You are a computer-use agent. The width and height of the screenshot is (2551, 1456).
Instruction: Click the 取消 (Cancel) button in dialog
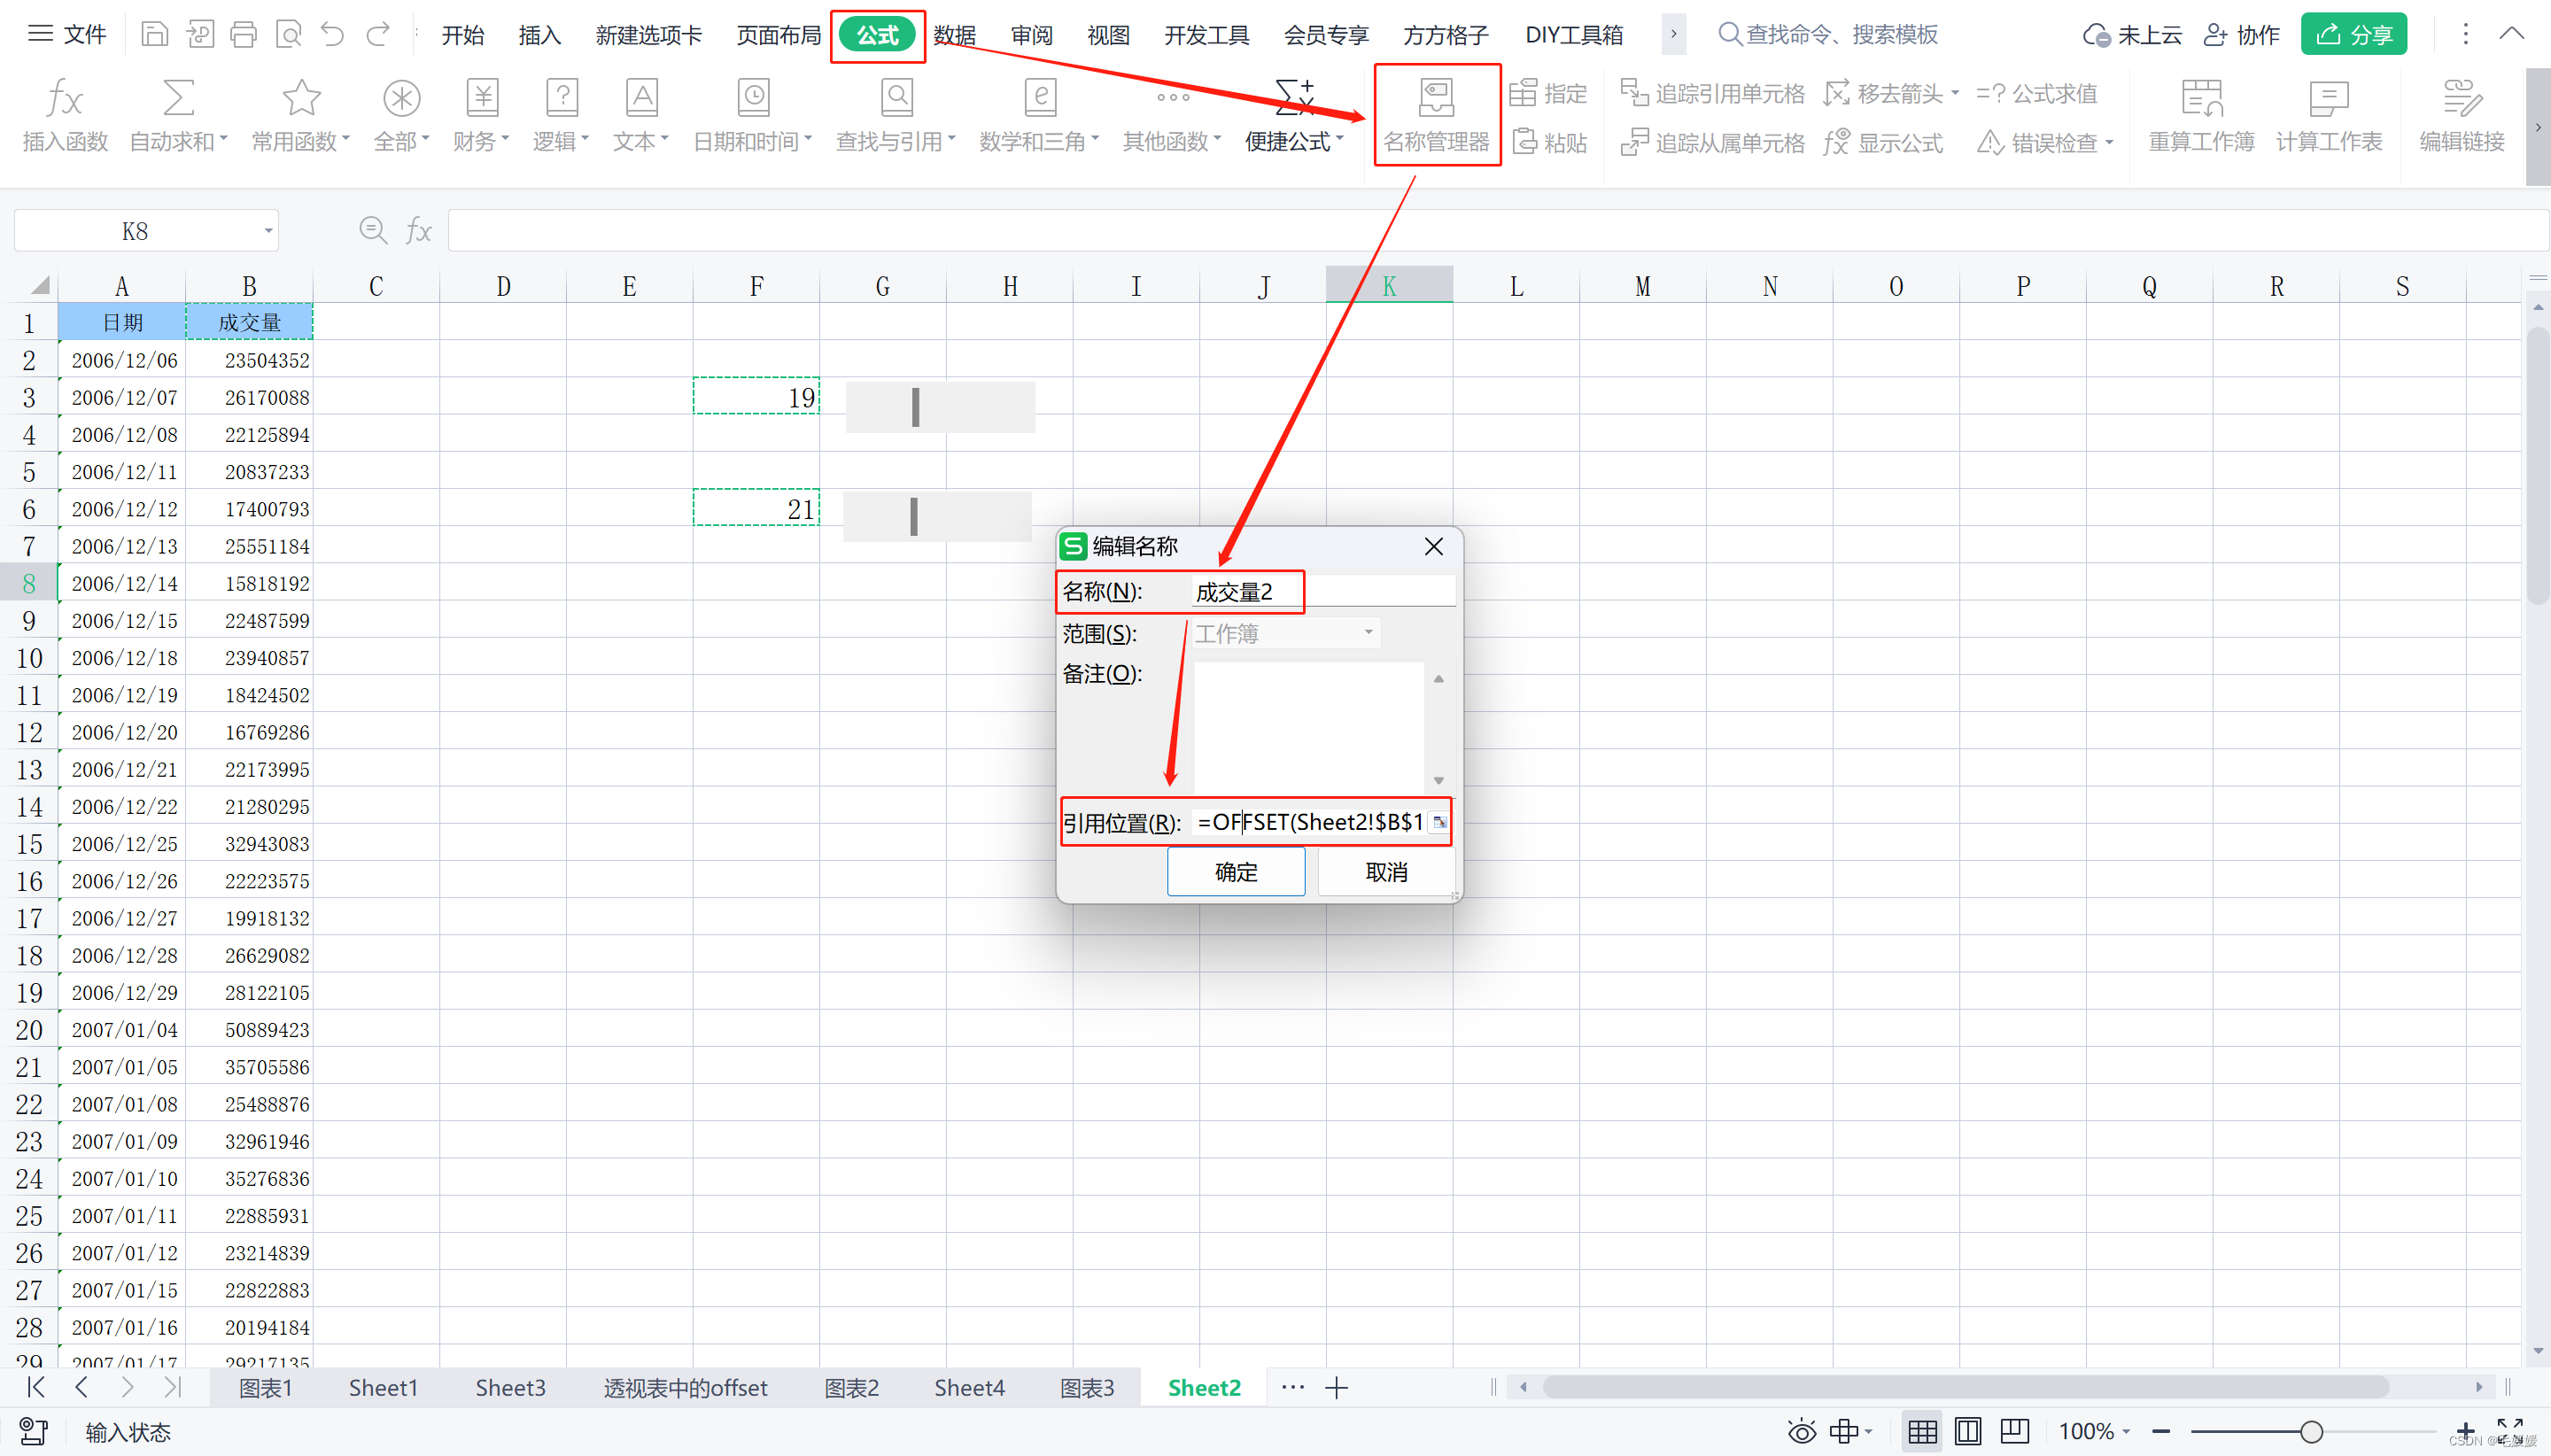coord(1386,872)
